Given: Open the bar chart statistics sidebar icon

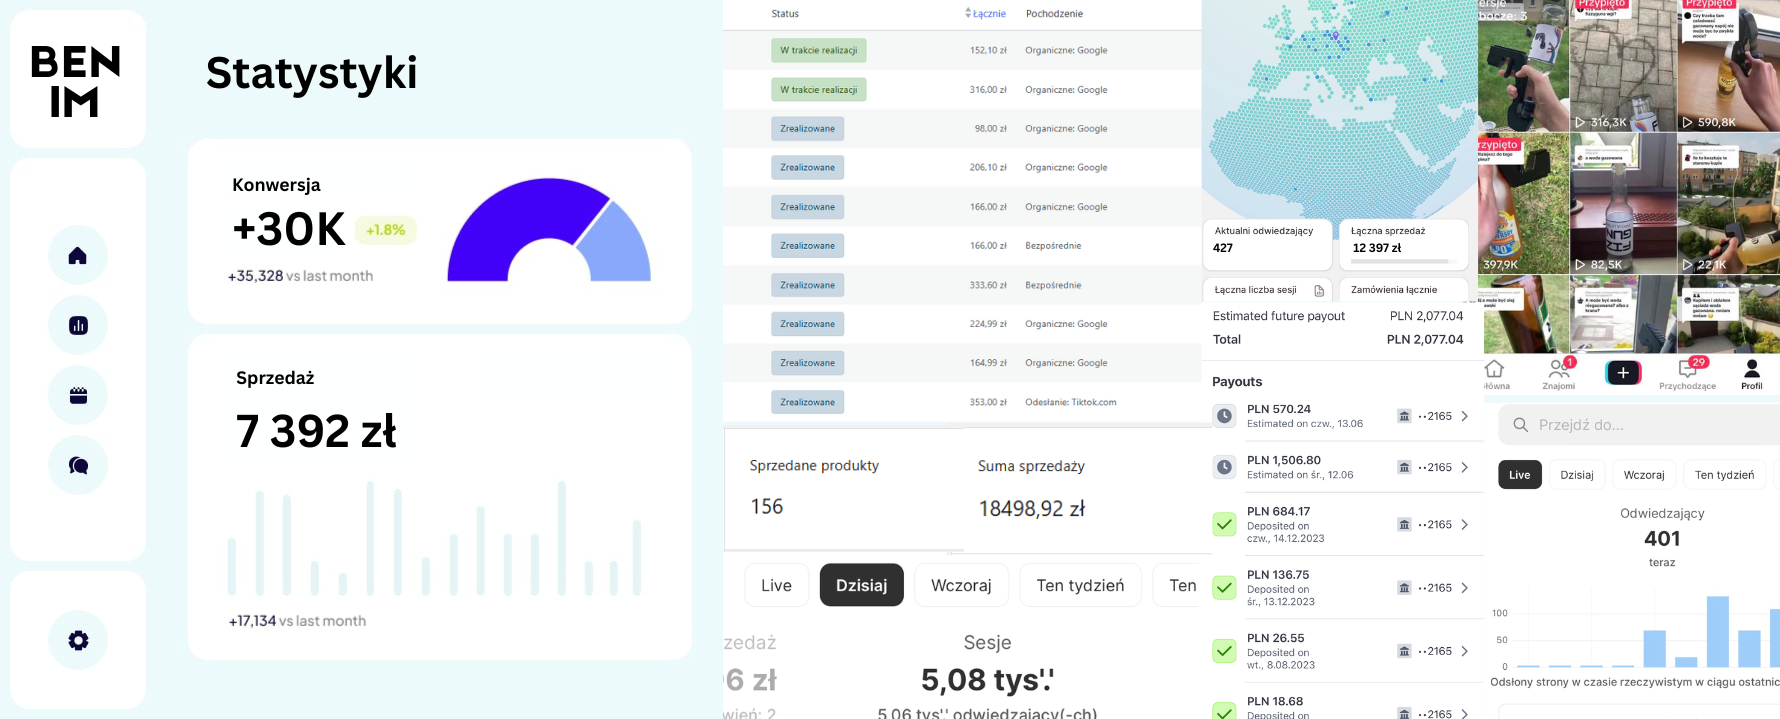Looking at the screenshot, I should (x=78, y=325).
